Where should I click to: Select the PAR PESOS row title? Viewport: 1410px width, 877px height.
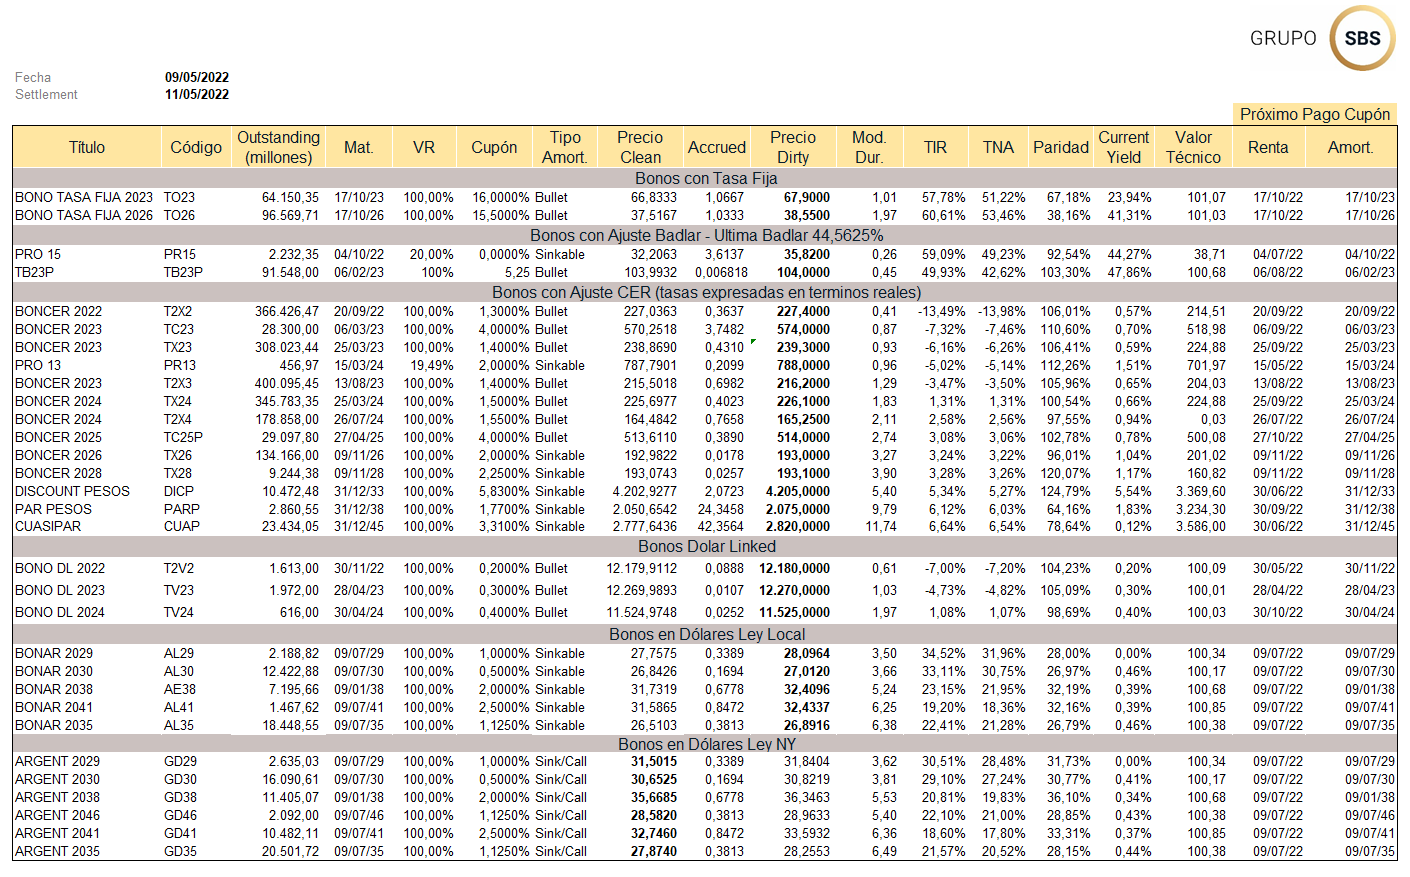[53, 509]
